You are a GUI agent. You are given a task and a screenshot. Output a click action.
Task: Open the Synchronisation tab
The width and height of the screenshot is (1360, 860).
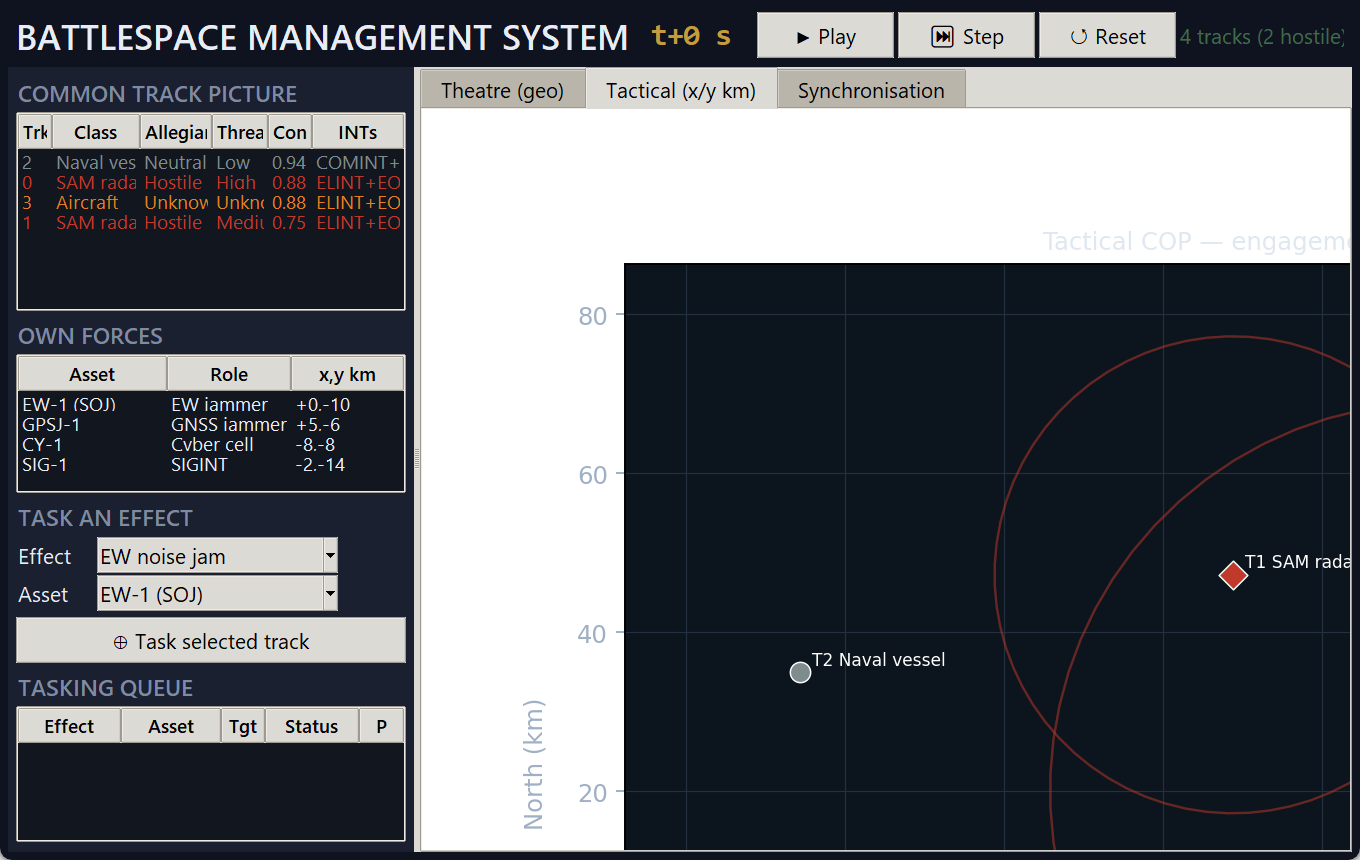coord(871,90)
